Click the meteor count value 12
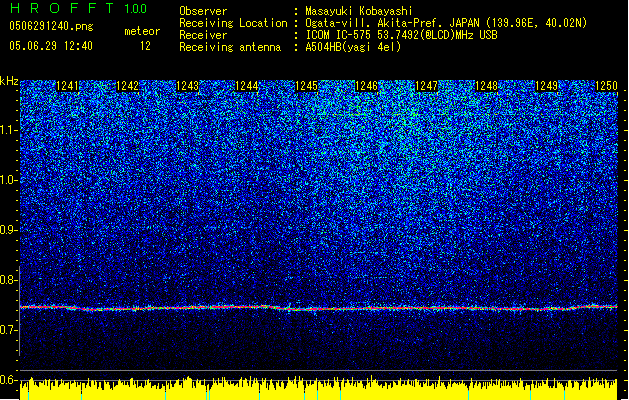This screenshot has width=629, height=400. click(x=145, y=46)
